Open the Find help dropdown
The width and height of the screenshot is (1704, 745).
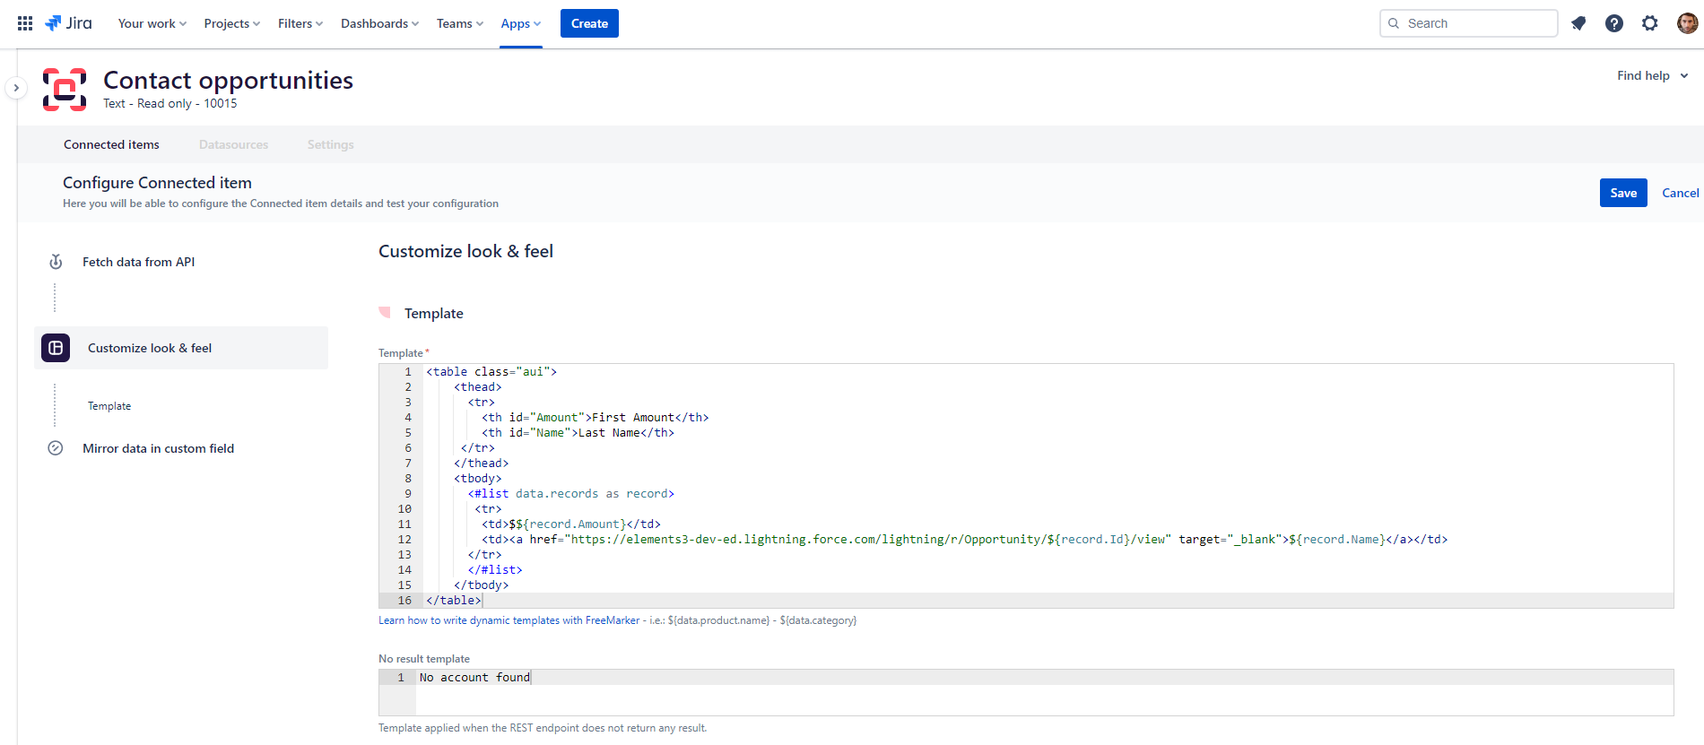click(x=1652, y=76)
